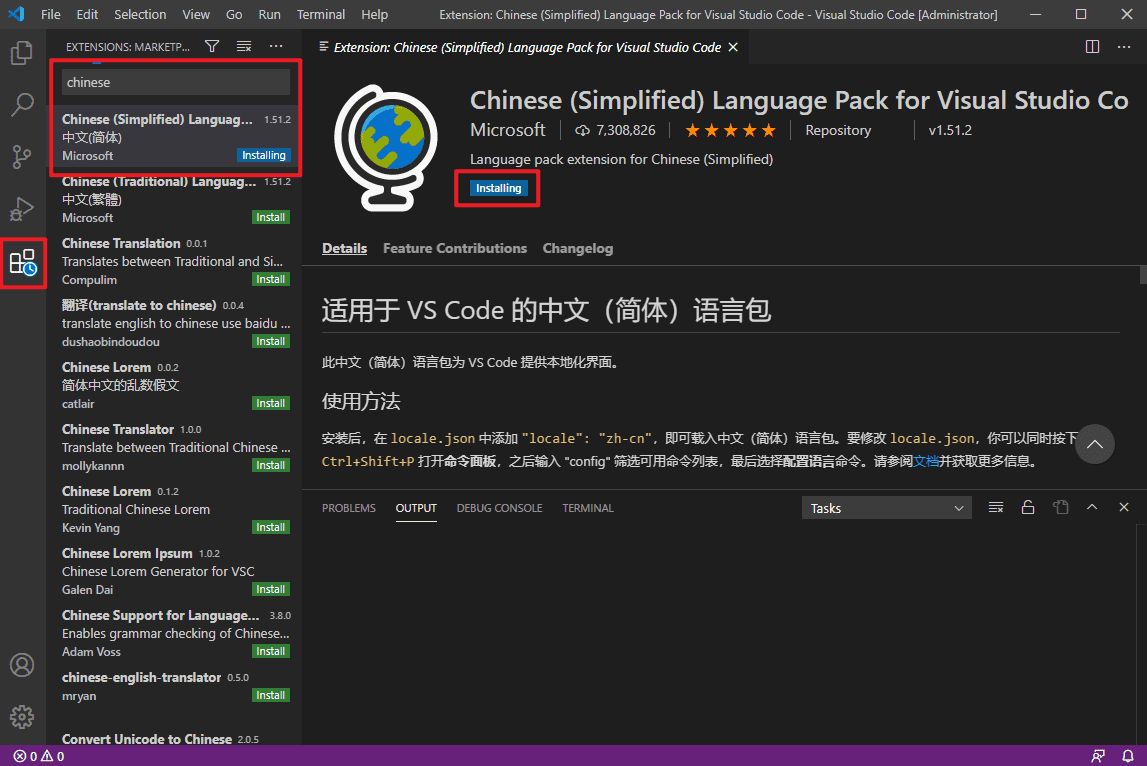Open the Repository link
The height and width of the screenshot is (766, 1147).
(838, 130)
